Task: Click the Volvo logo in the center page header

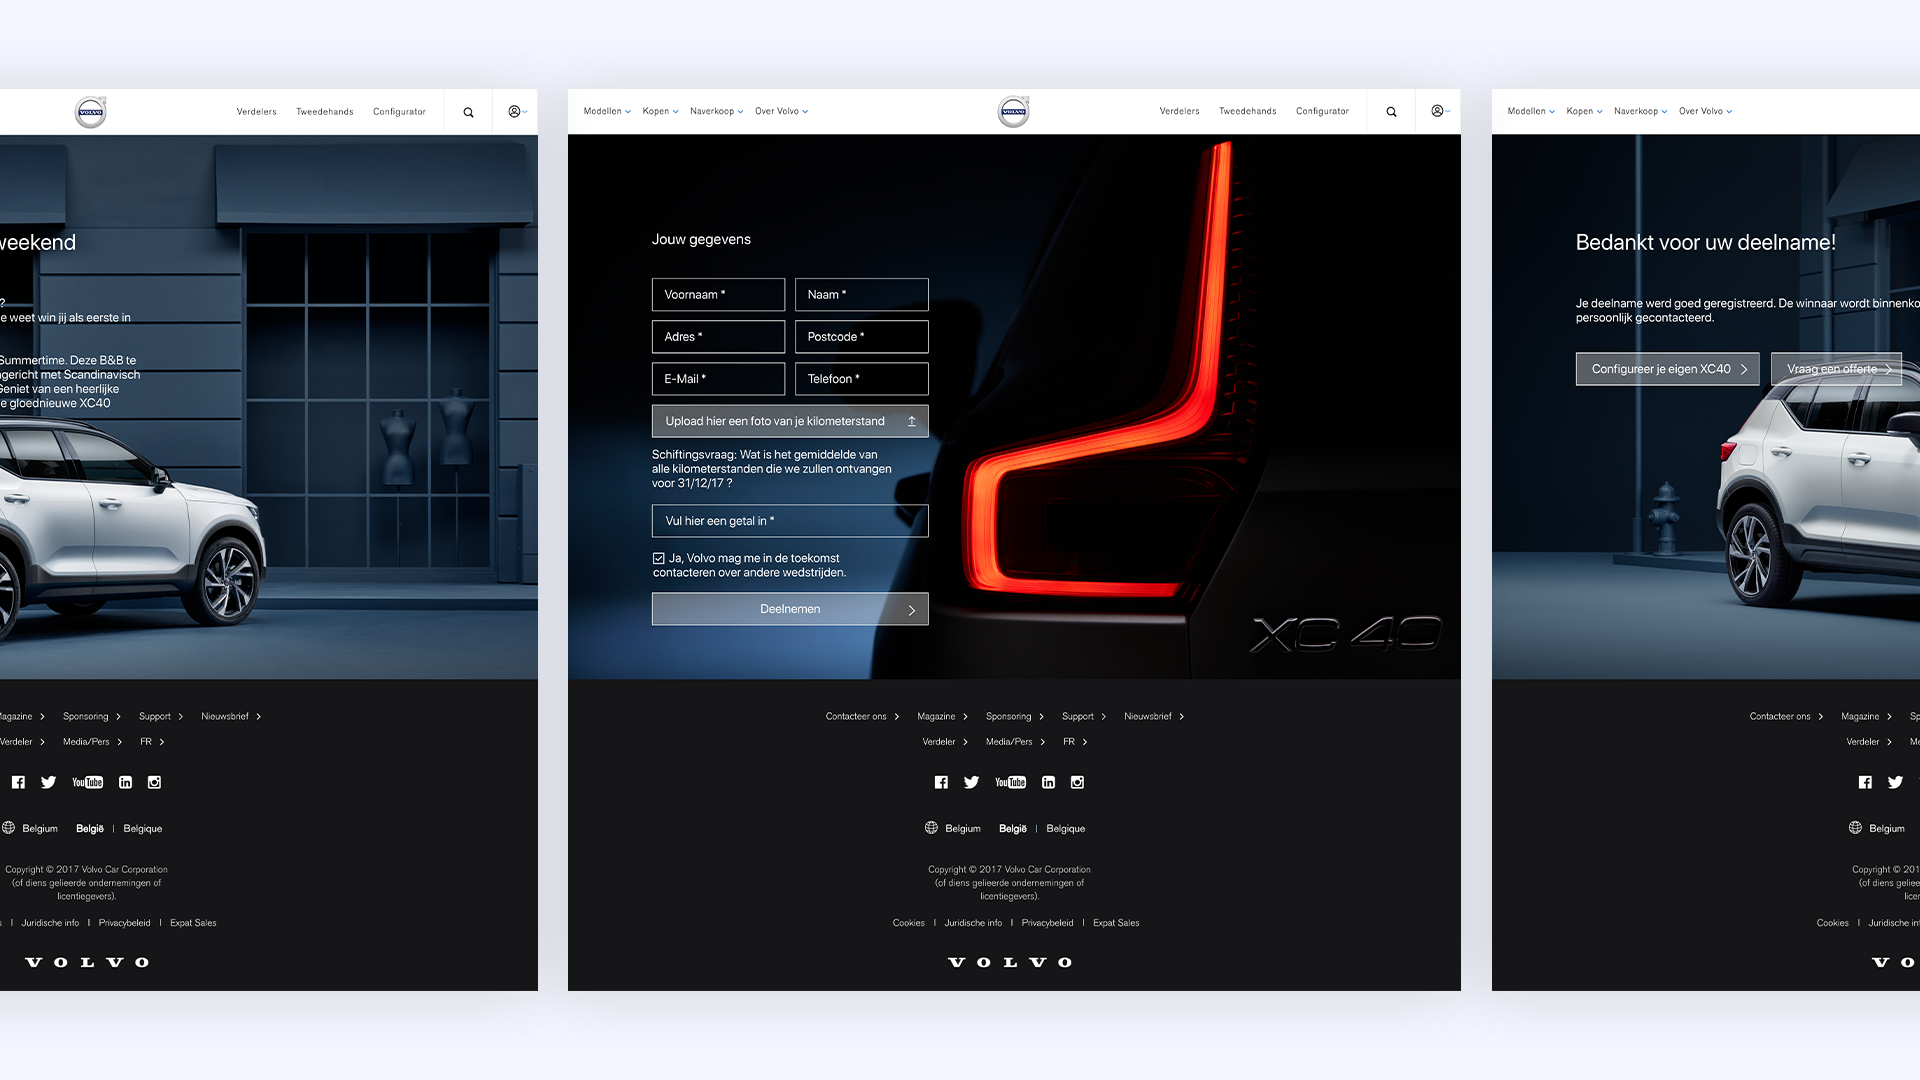Action: [x=1013, y=111]
